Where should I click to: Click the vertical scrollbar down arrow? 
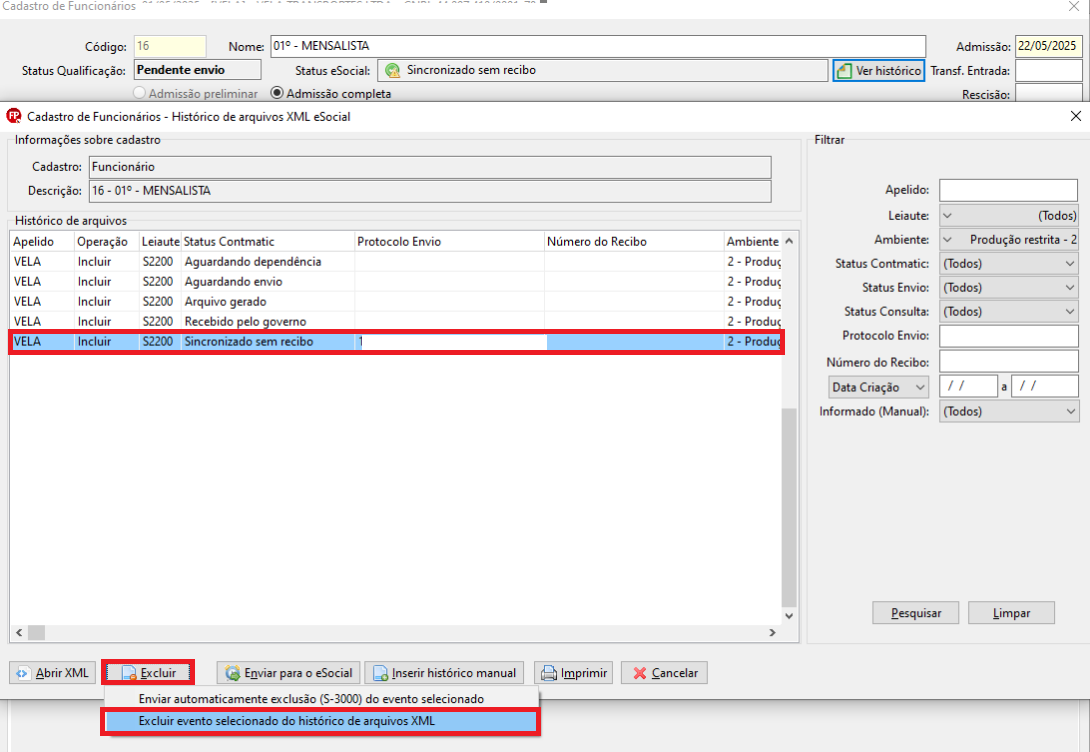(789, 615)
